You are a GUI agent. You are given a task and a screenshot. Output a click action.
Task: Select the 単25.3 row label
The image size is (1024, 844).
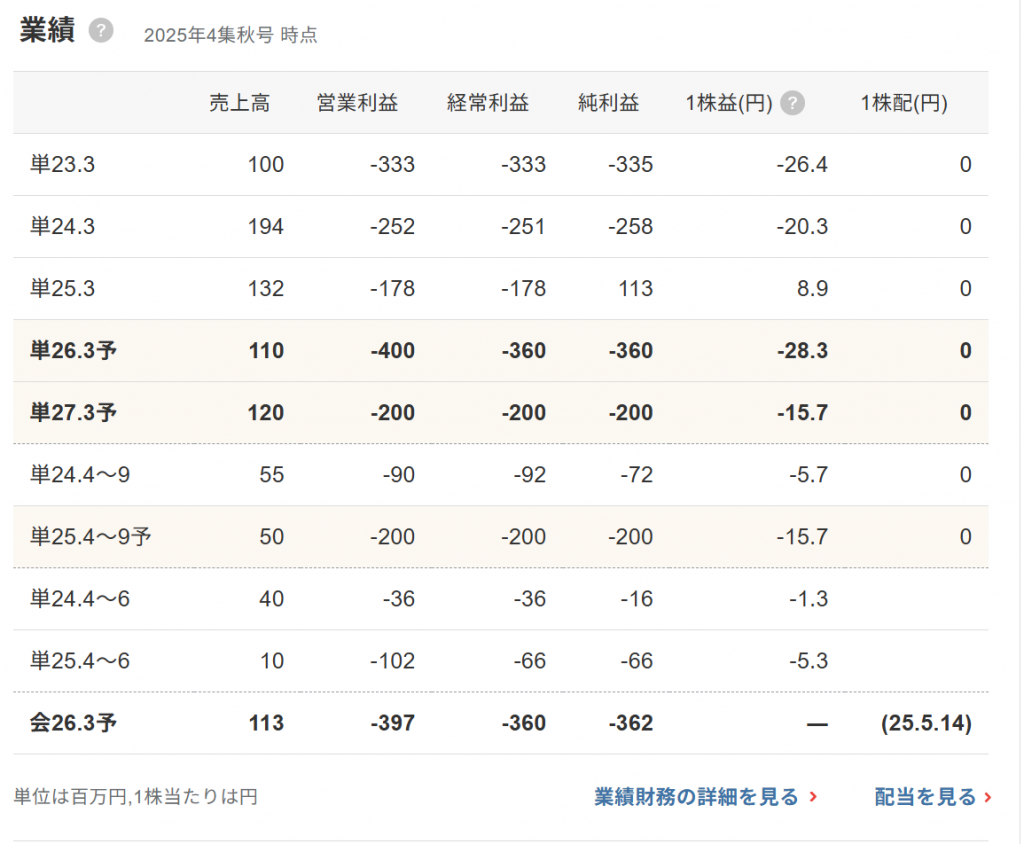click(62, 289)
